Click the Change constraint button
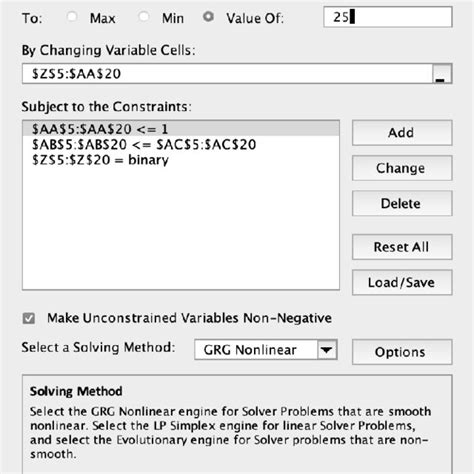 tap(402, 168)
